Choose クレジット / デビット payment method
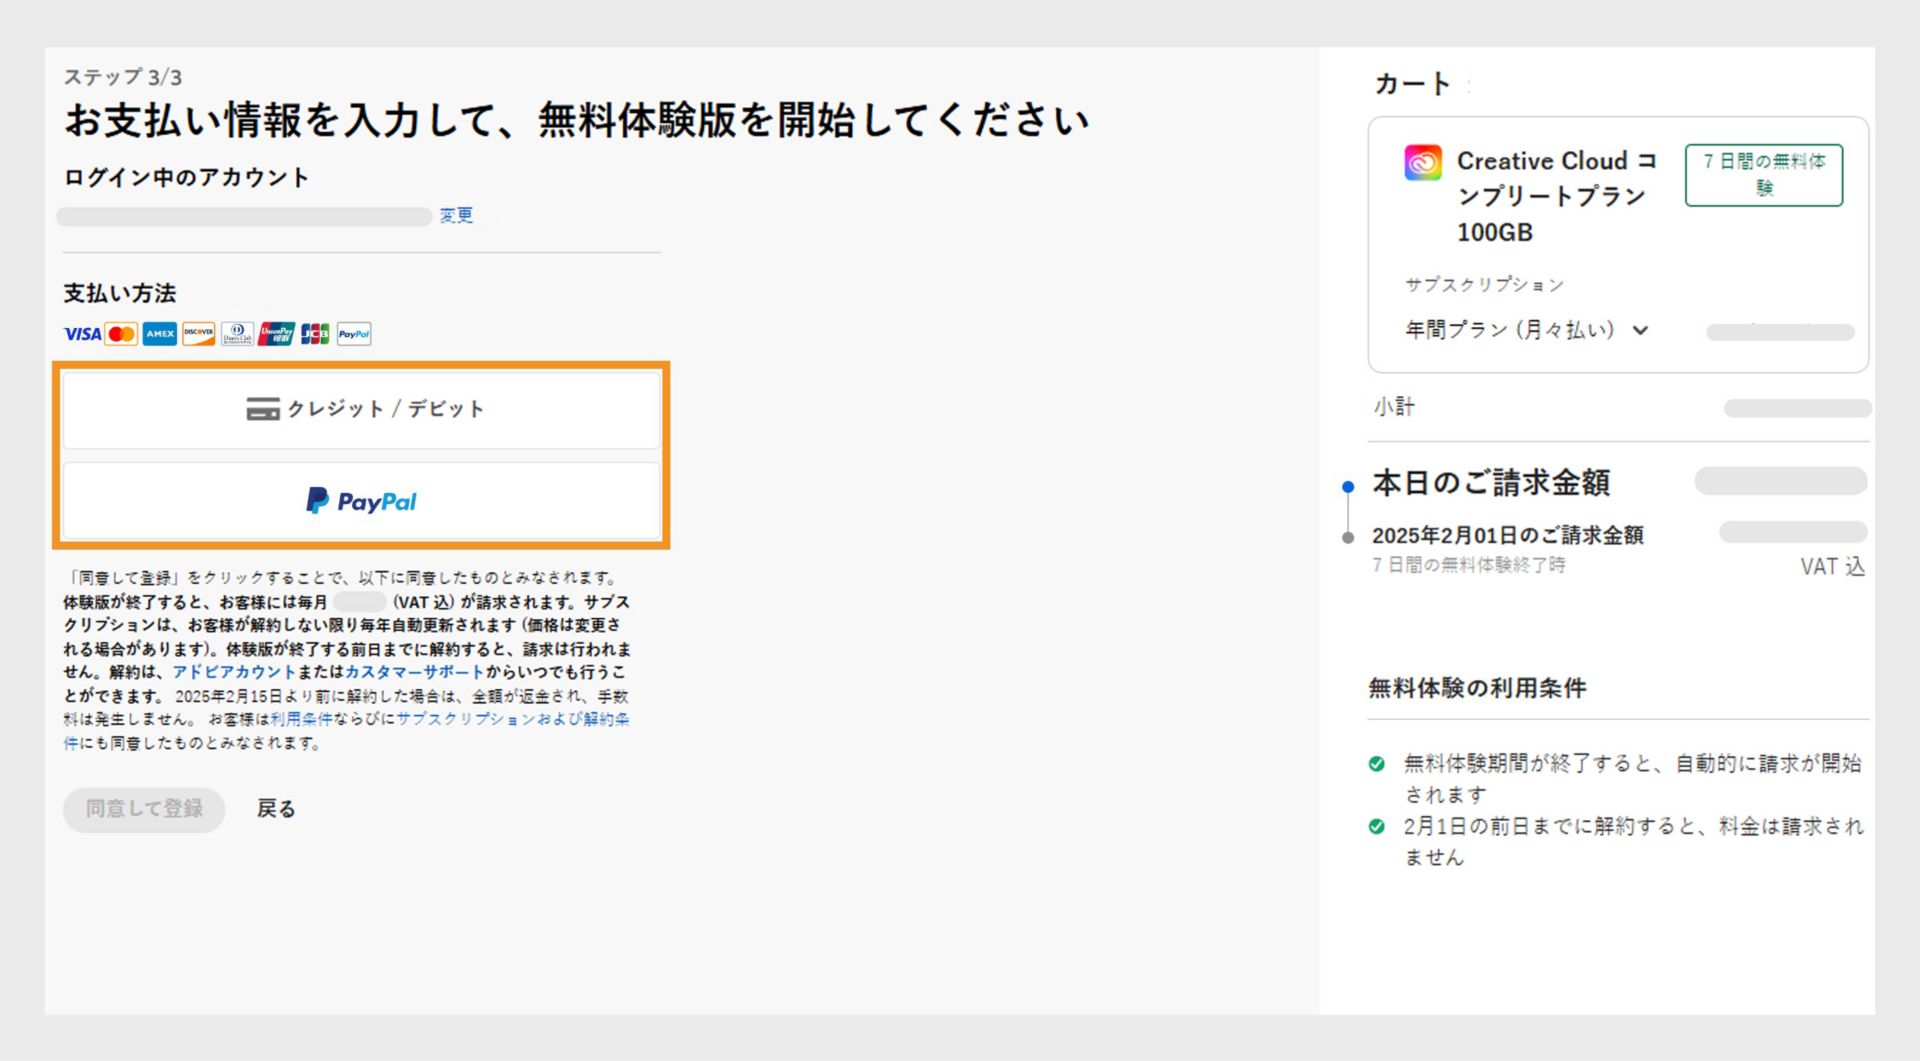The height and width of the screenshot is (1061, 1920). click(x=362, y=410)
